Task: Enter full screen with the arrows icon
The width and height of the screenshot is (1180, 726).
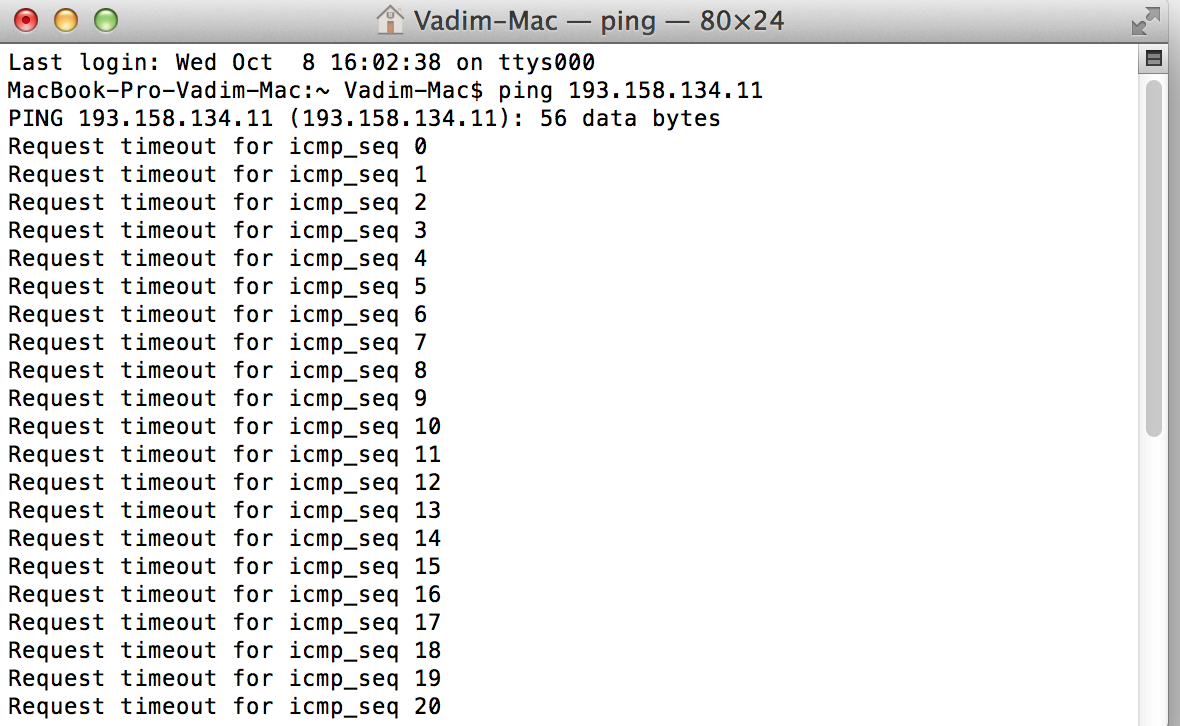Action: click(1145, 21)
